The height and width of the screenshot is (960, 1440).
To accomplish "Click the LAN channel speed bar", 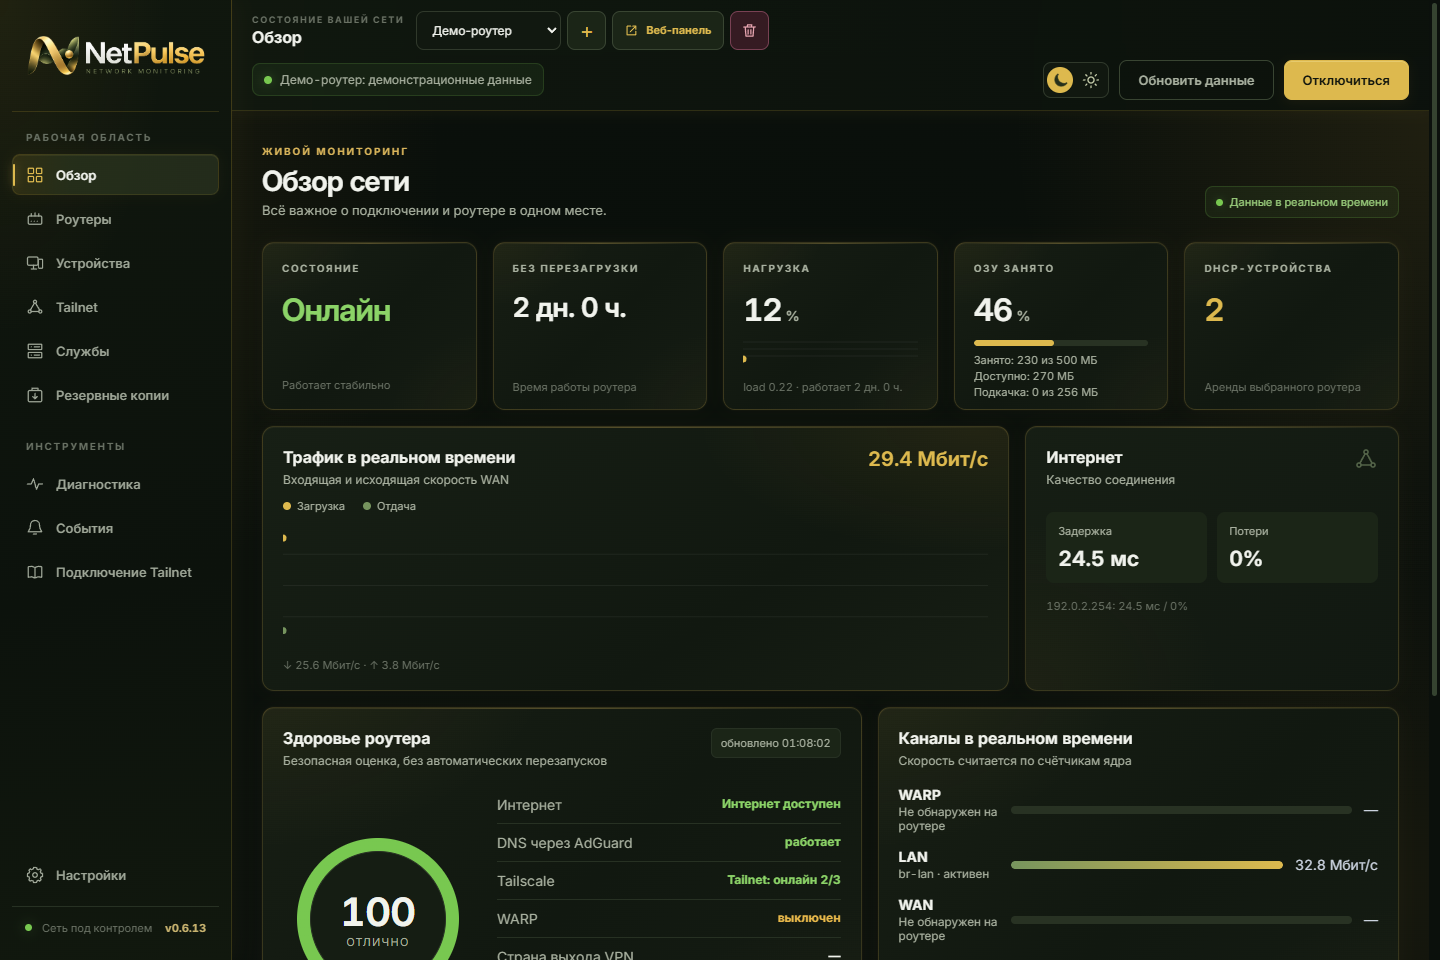I will (x=1147, y=865).
